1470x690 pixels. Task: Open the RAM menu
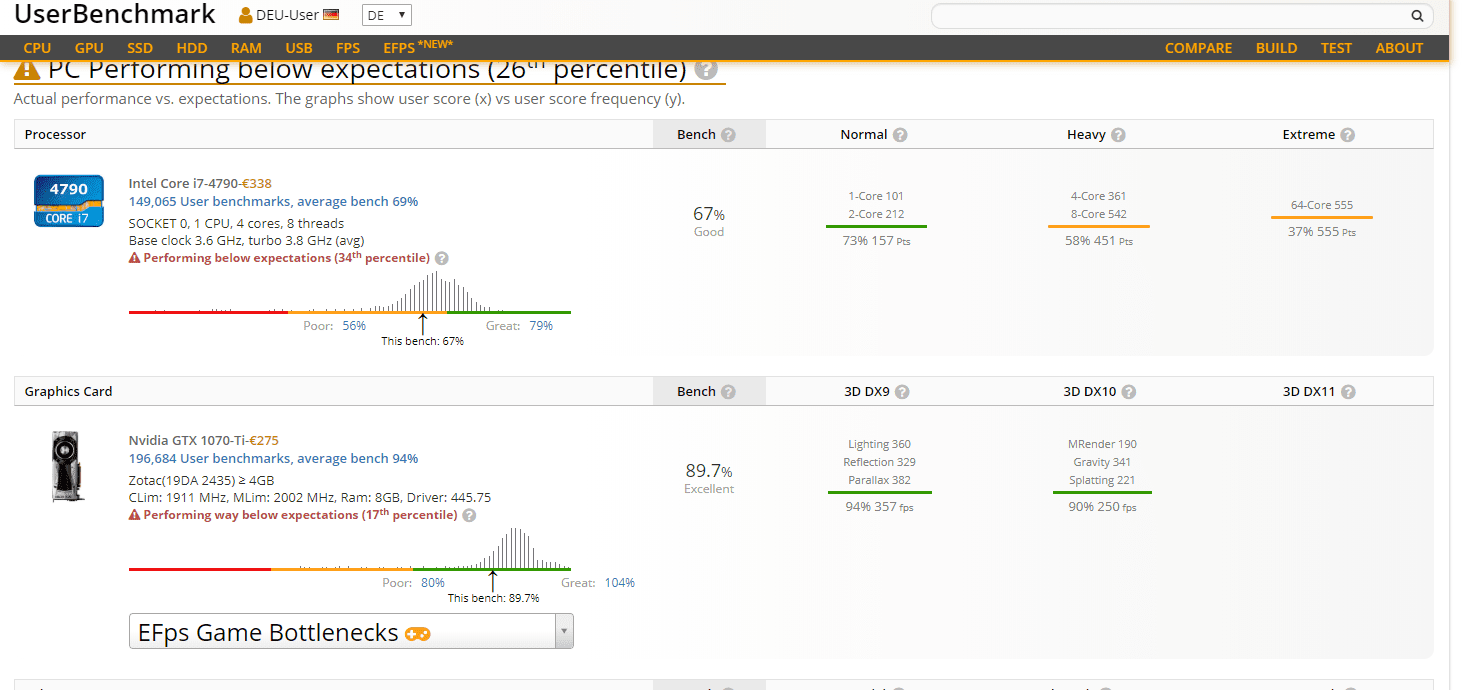point(246,48)
